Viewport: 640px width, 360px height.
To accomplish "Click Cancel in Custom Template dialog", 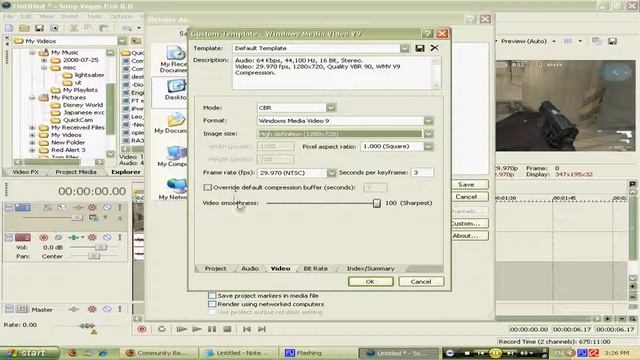I will pyautogui.click(x=421, y=281).
